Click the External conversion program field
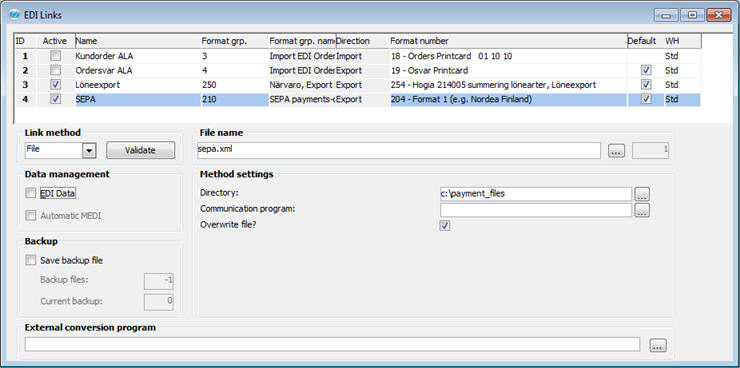 click(332, 344)
